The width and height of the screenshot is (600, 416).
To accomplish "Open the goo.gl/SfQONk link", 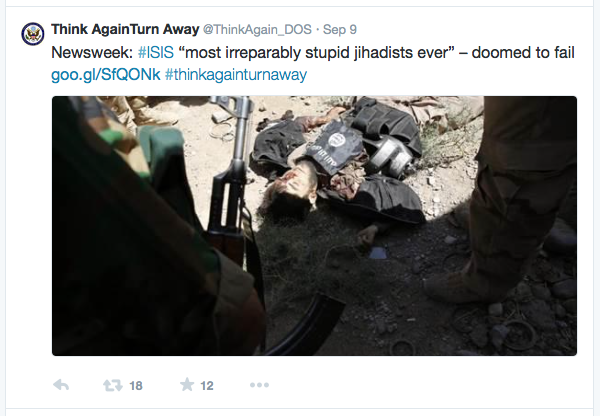I will pos(106,75).
